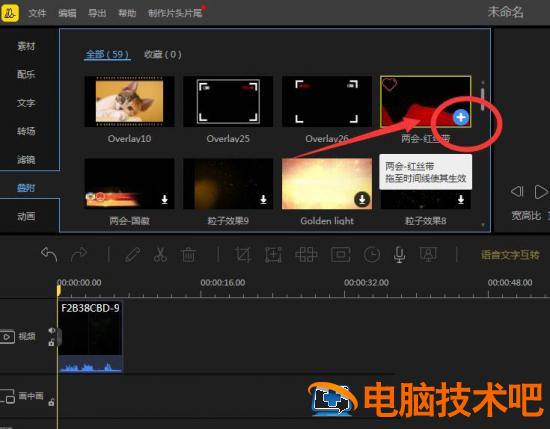Select the 粒子效果9 thumbnail
Viewport: 550px width, 429px height.
coord(228,183)
